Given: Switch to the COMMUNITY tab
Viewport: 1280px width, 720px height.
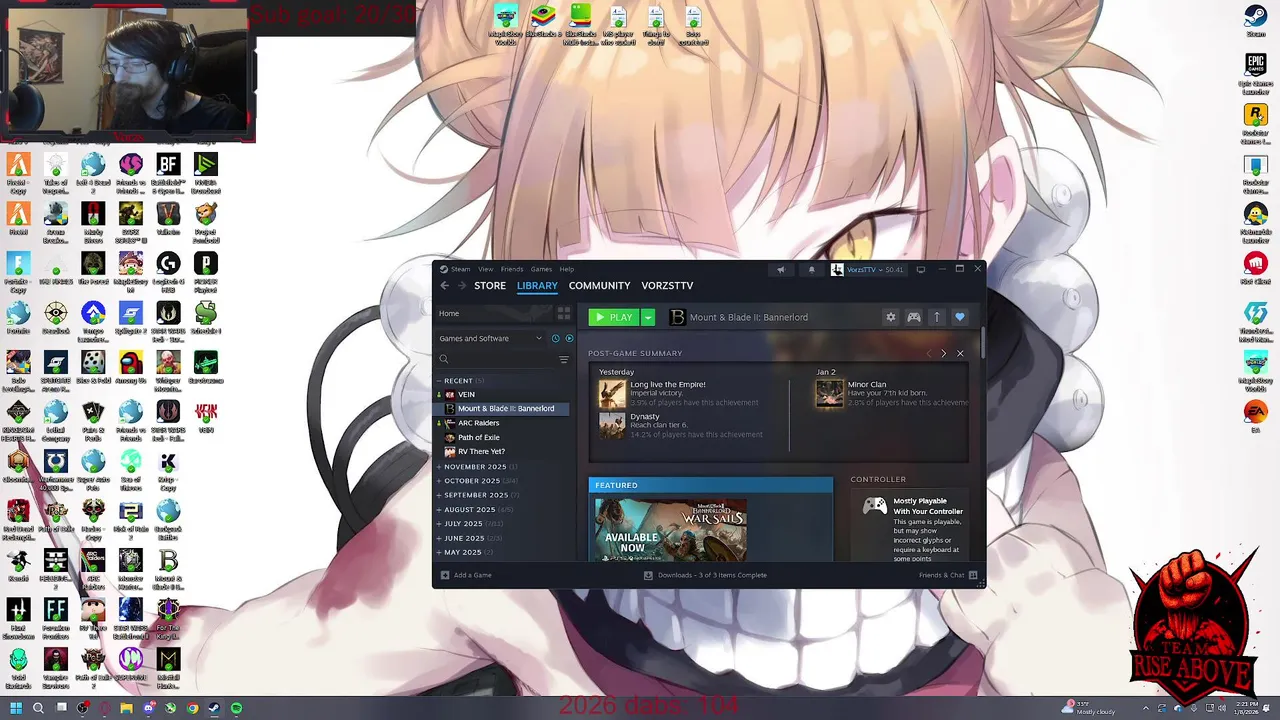Looking at the screenshot, I should tap(599, 286).
